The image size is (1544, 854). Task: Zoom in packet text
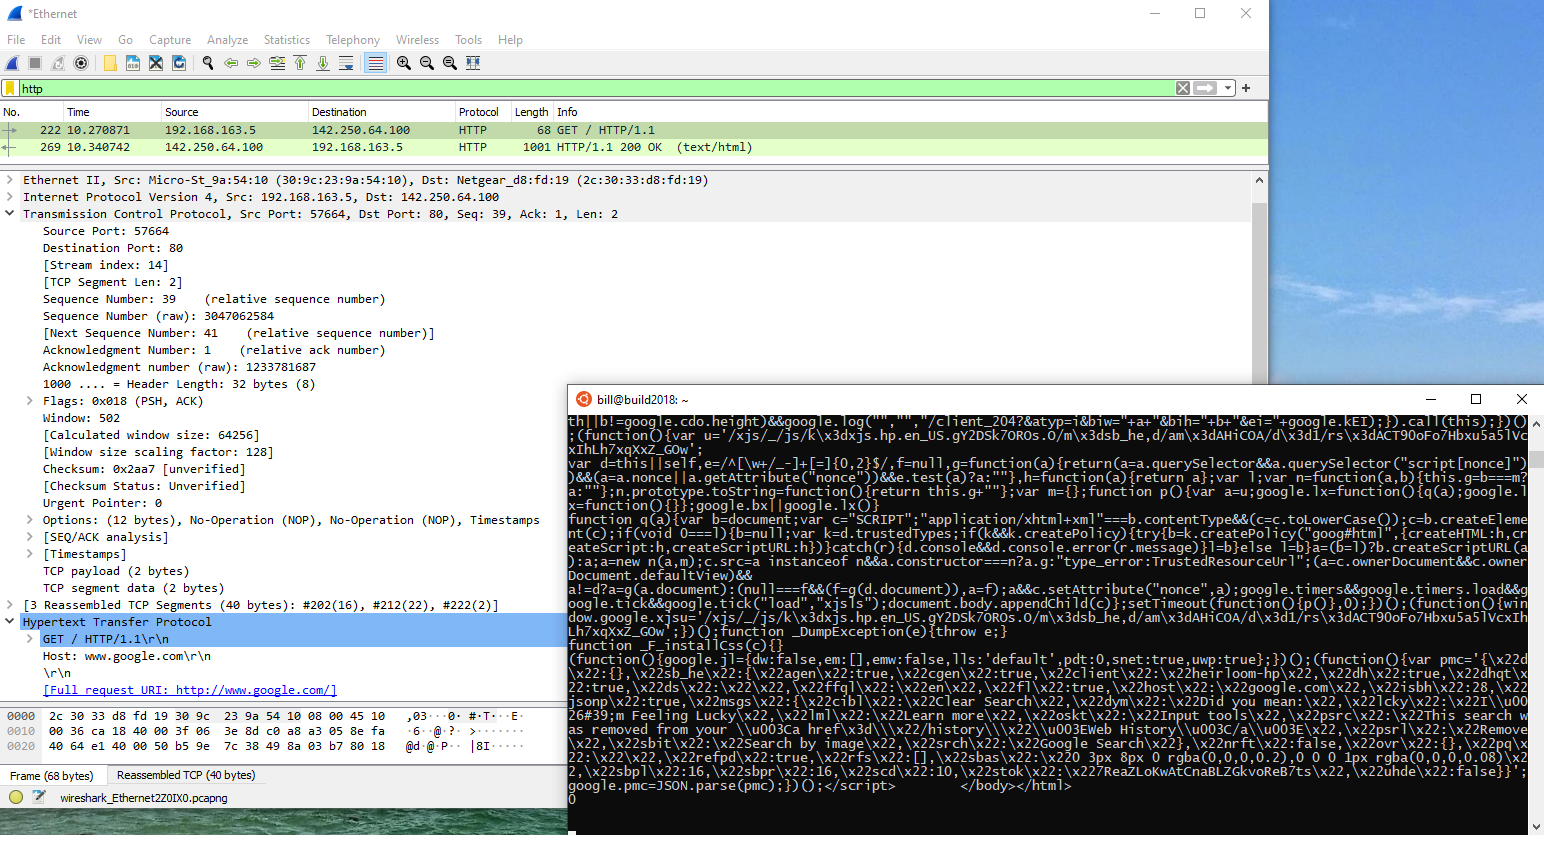click(x=404, y=63)
